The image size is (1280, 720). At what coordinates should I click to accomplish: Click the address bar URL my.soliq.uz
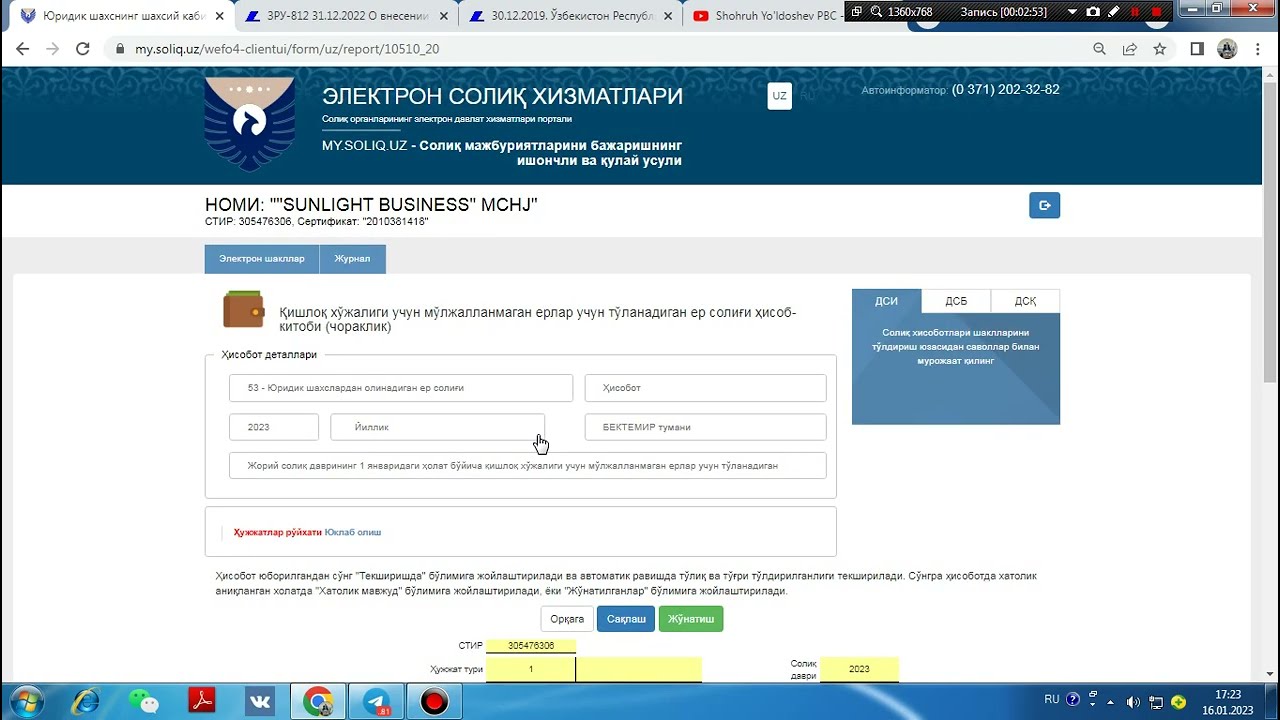click(287, 49)
